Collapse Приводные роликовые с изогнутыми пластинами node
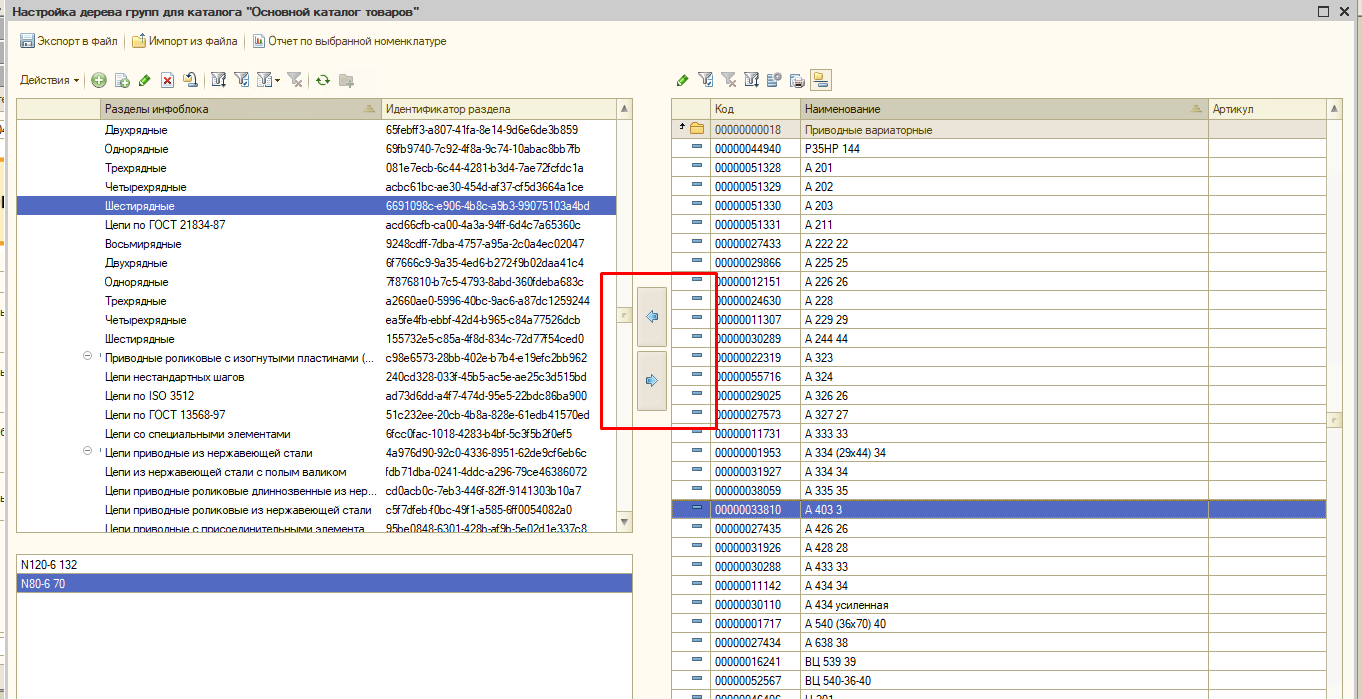Screen dimensions: 1362x699 point(87,357)
